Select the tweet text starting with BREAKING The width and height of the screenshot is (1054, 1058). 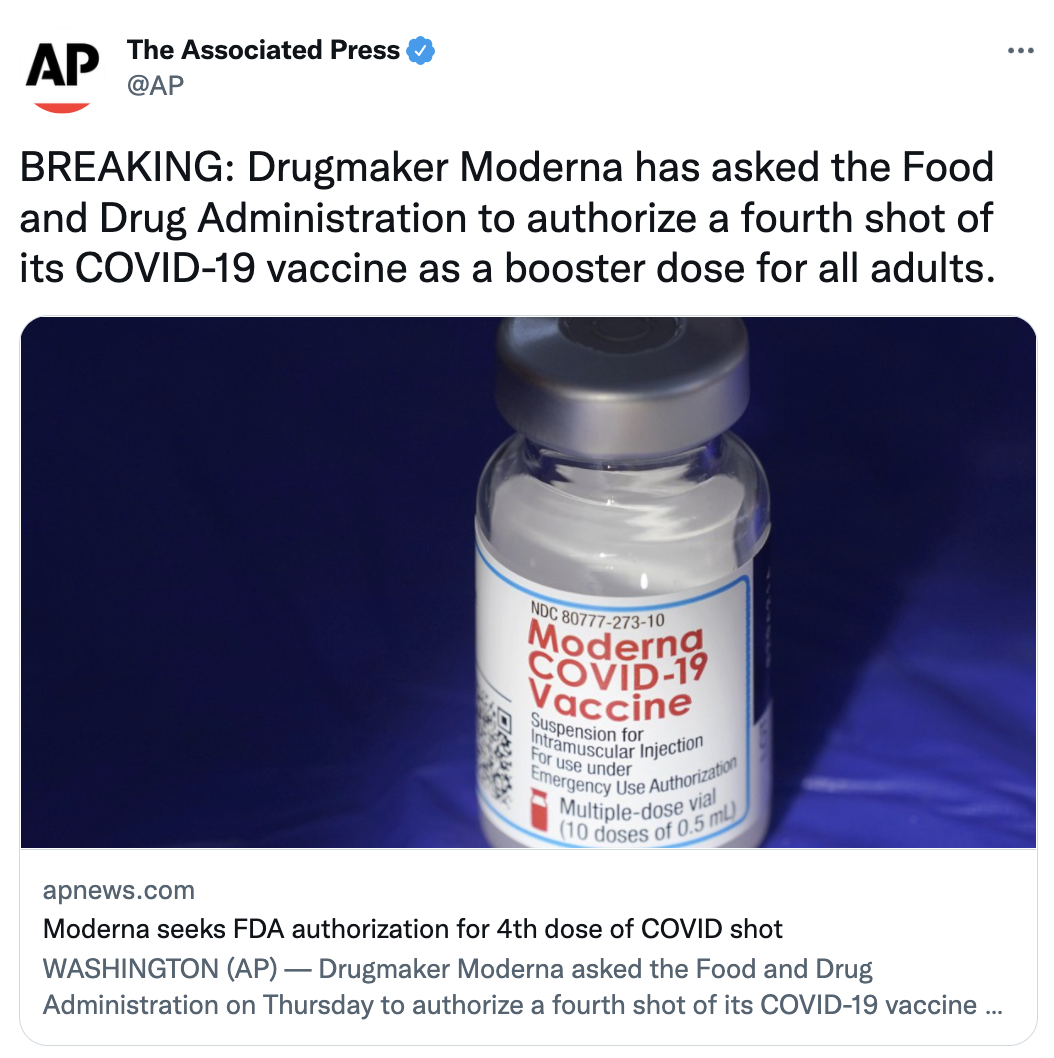[507, 217]
